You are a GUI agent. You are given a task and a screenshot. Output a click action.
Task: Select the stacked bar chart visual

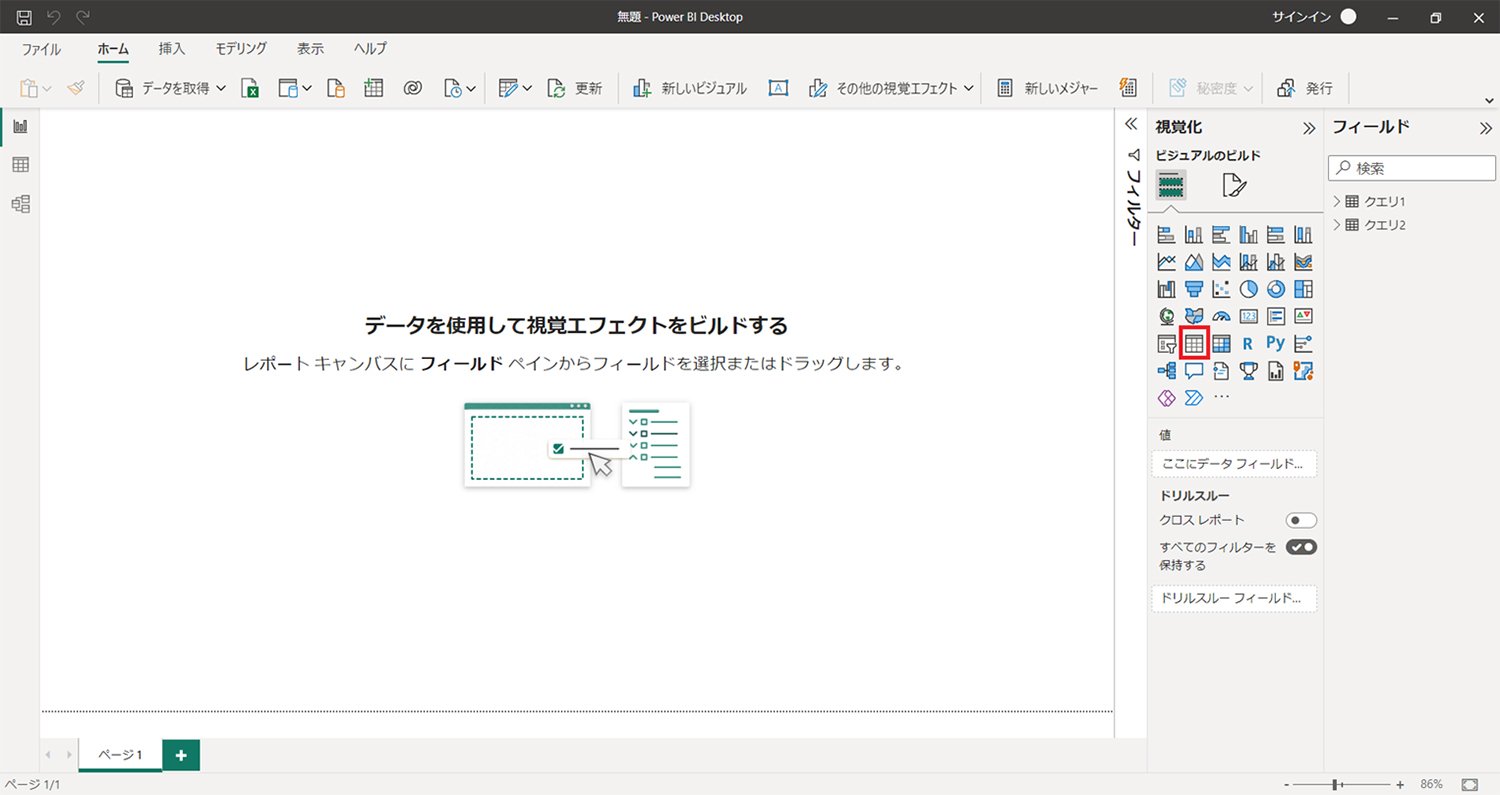pyautogui.click(x=1166, y=235)
